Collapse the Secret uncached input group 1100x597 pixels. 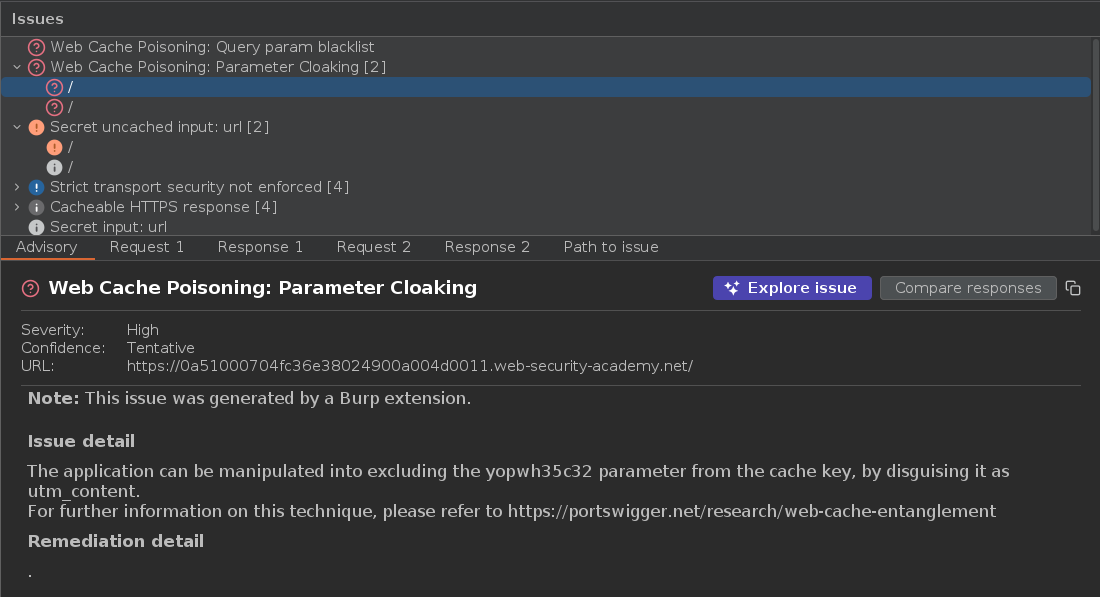point(17,127)
